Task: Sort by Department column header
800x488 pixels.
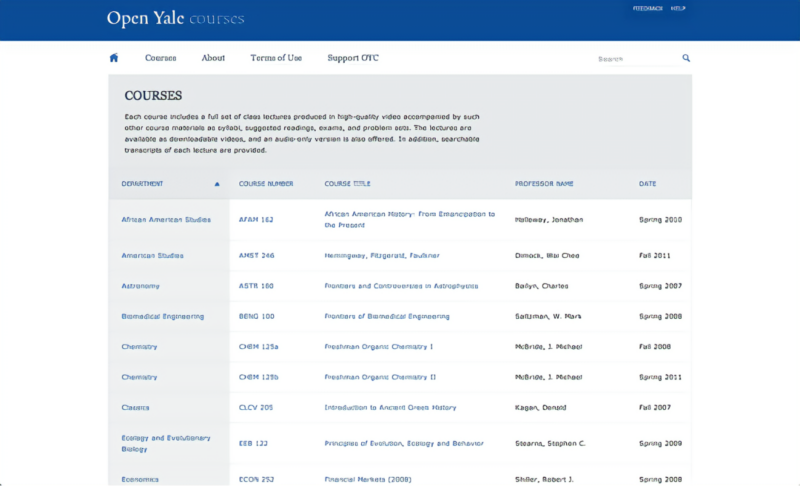Action: click(x=142, y=184)
